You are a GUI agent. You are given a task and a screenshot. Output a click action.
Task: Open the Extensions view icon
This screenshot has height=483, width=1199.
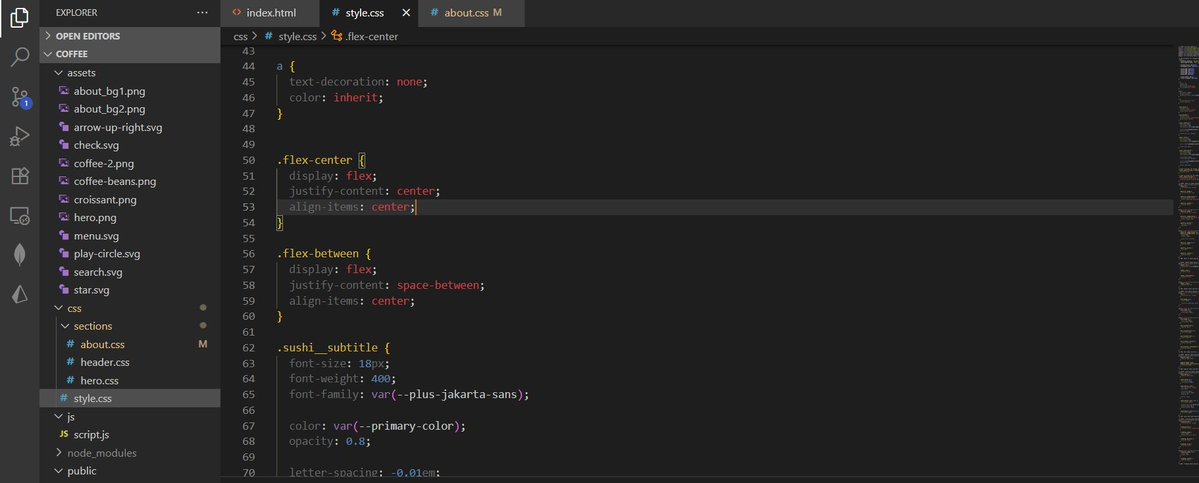[x=20, y=176]
